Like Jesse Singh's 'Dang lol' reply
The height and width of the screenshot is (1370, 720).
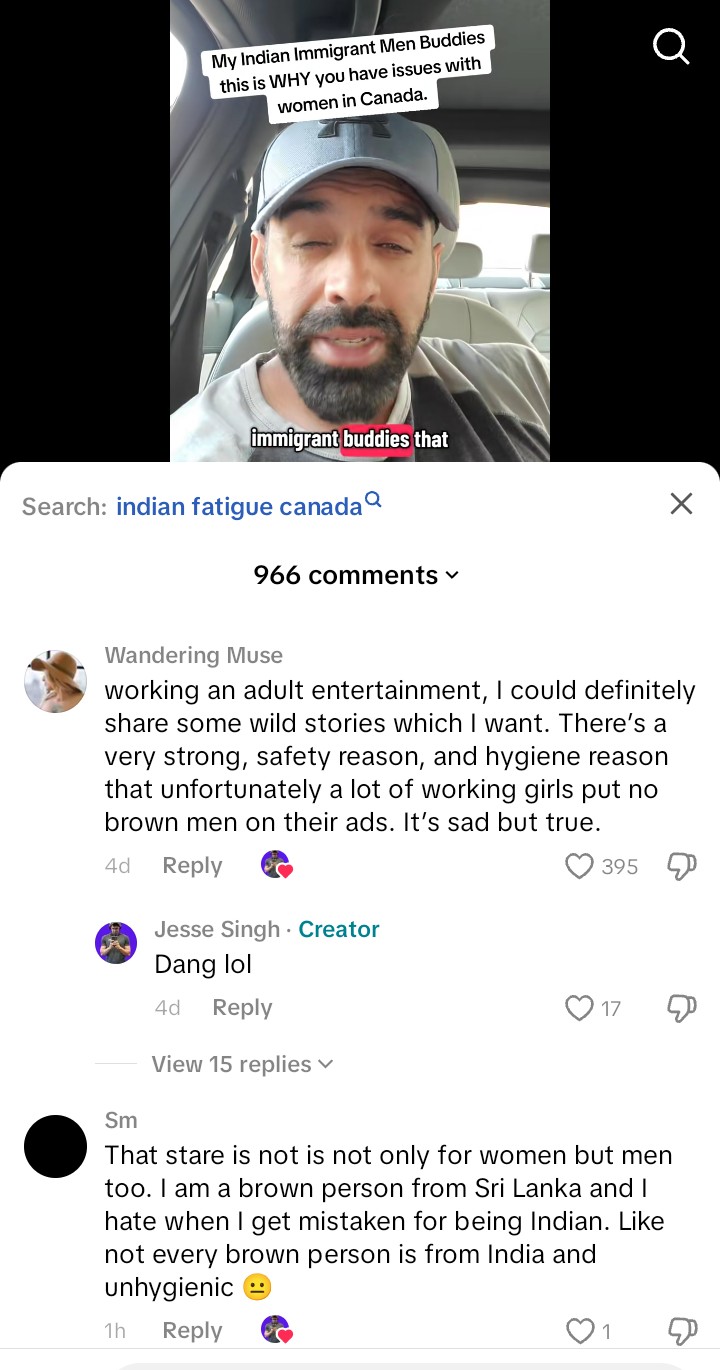[580, 1008]
